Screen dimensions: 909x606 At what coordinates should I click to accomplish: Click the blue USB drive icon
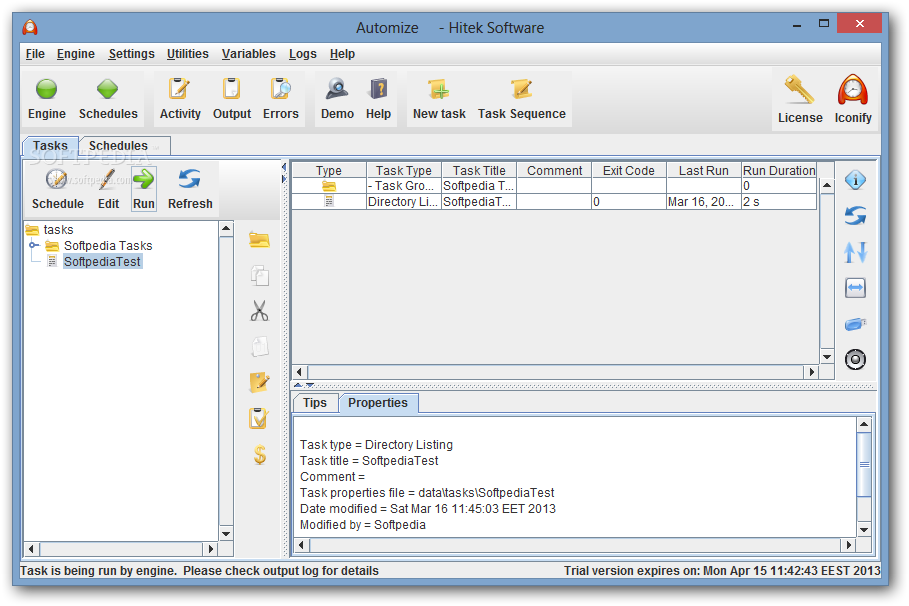pos(855,324)
